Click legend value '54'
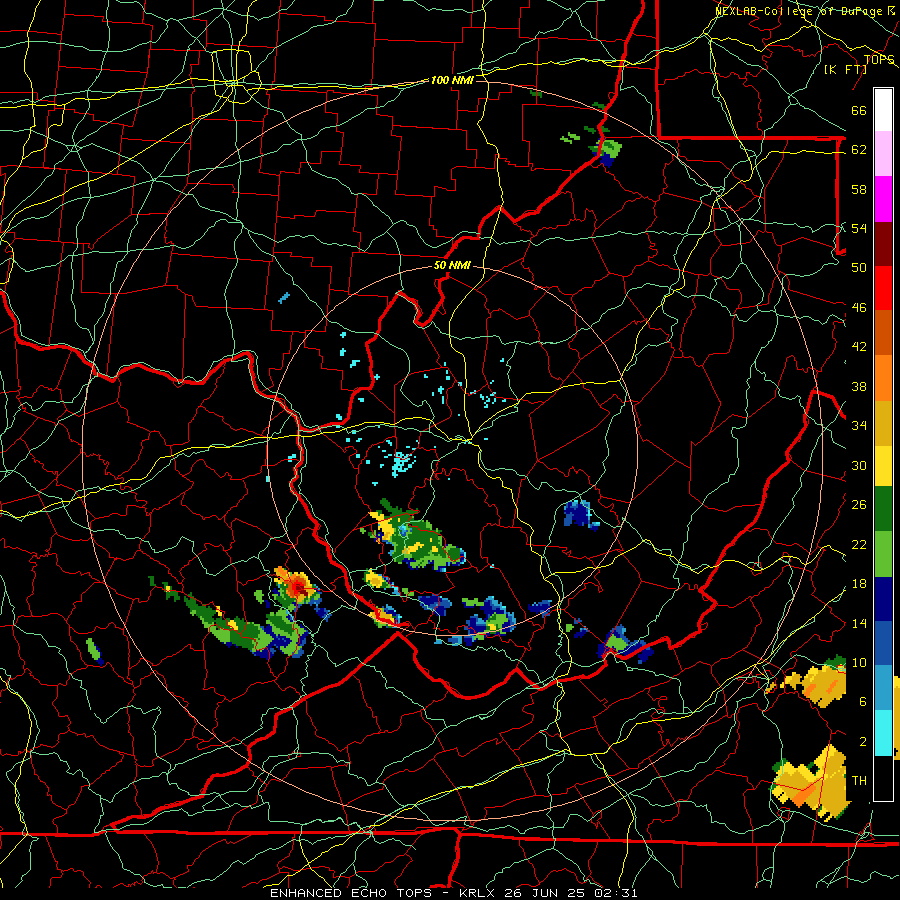Viewport: 900px width, 900px height. 859,228
